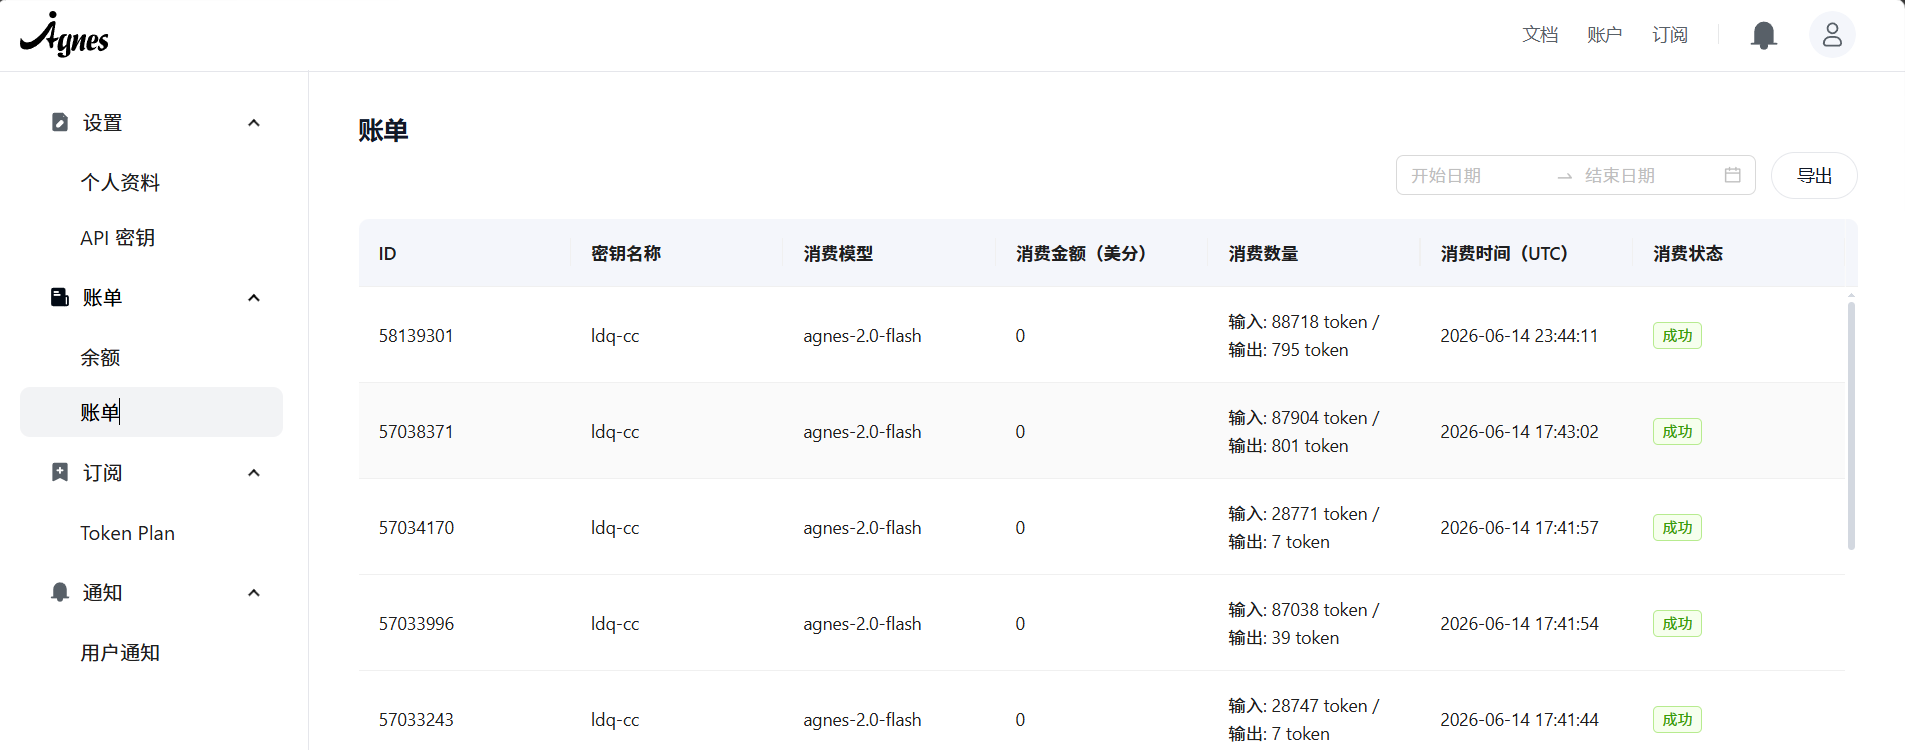This screenshot has height=750, width=1905.
Task: Select bill ID 57033243
Action: (416, 720)
